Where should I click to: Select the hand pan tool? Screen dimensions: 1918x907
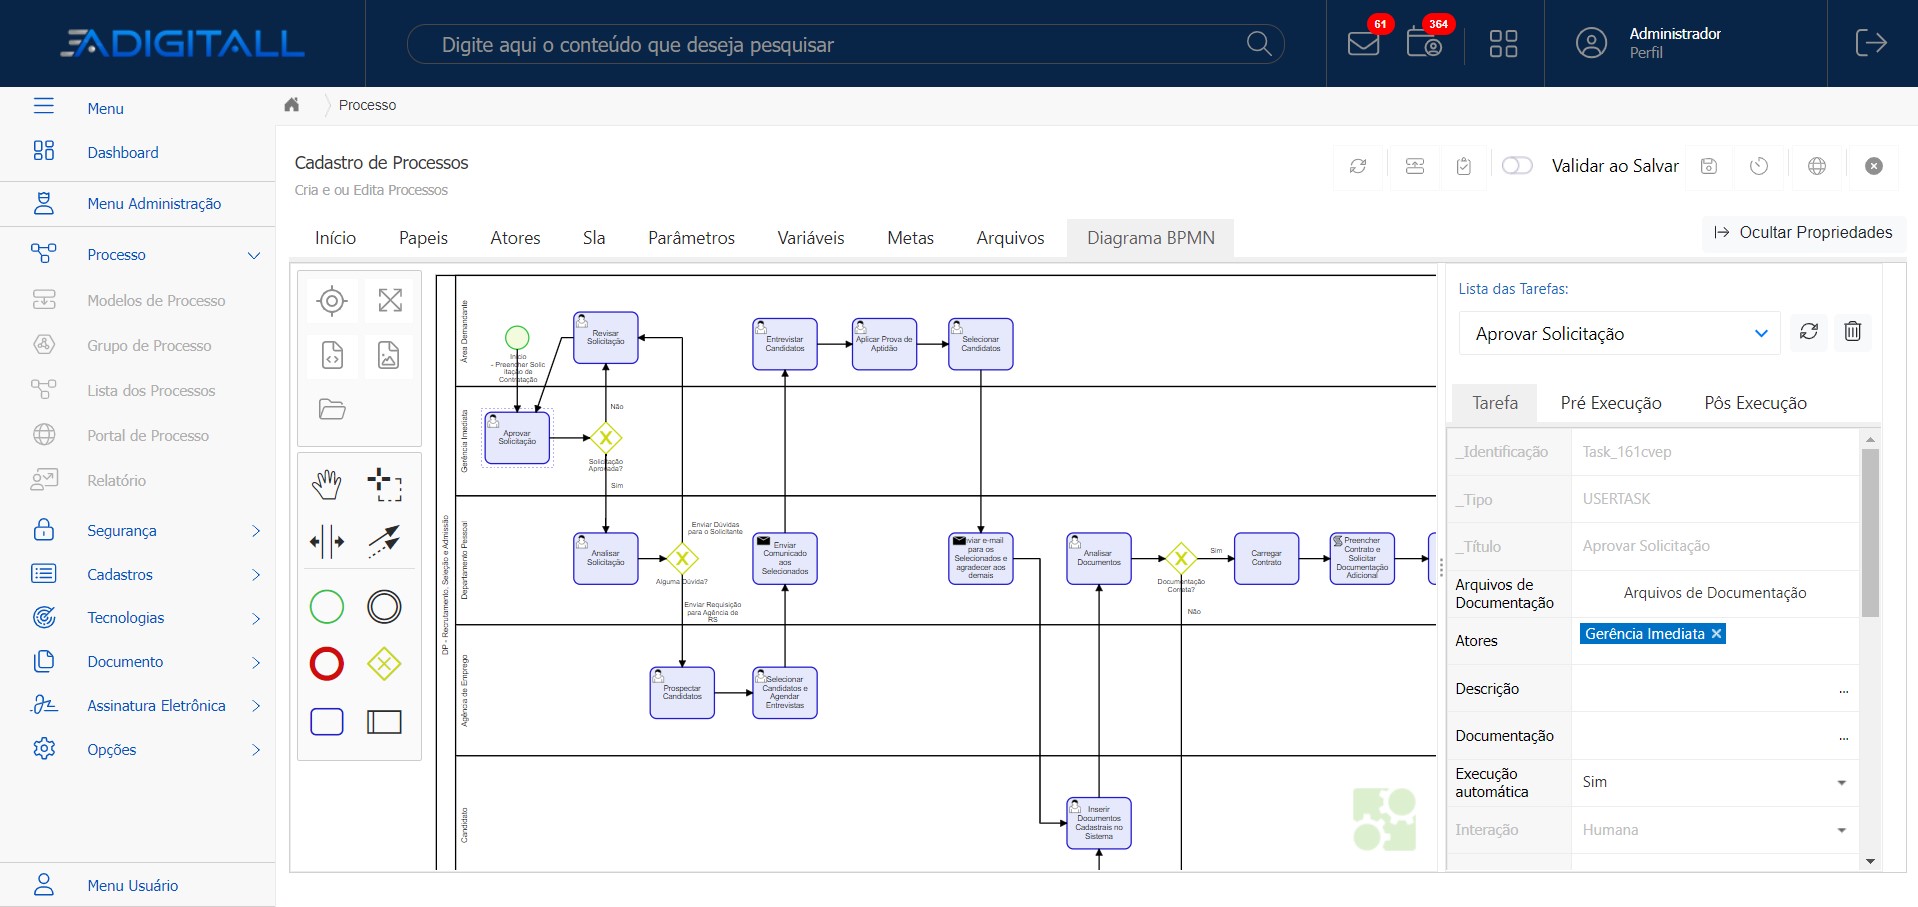[327, 485]
